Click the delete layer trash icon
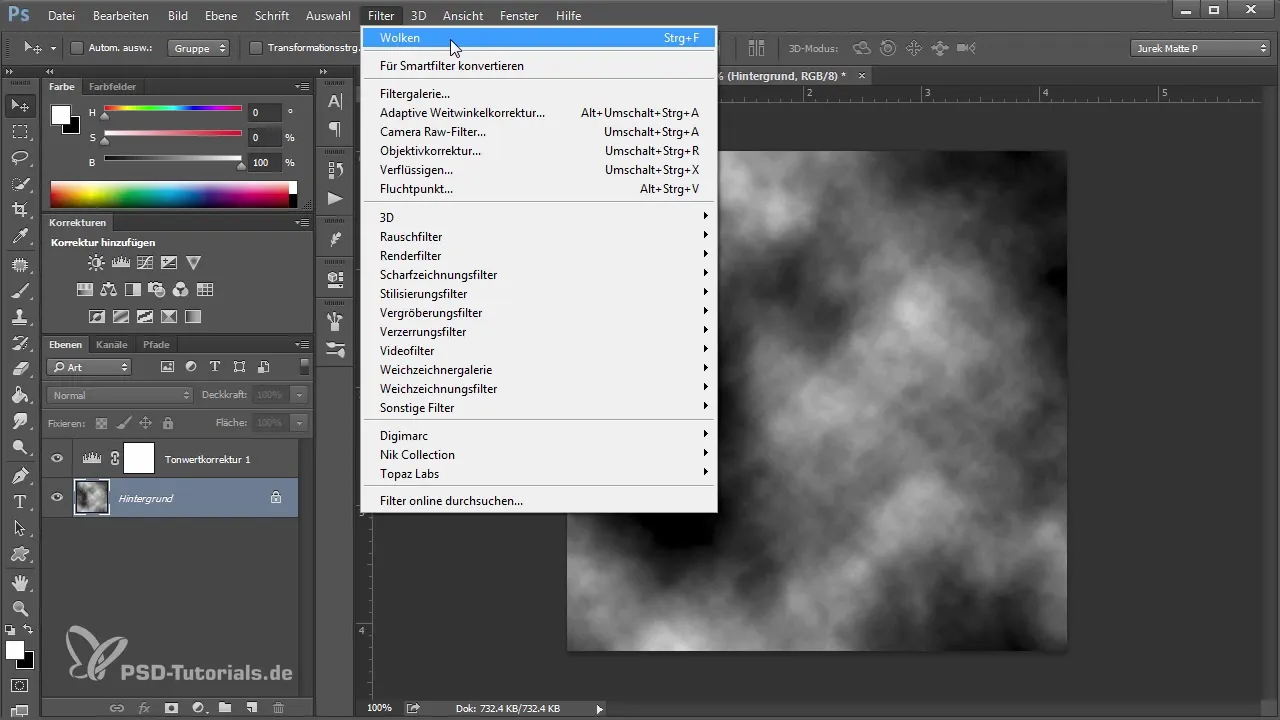The width and height of the screenshot is (1280, 720). point(278,708)
